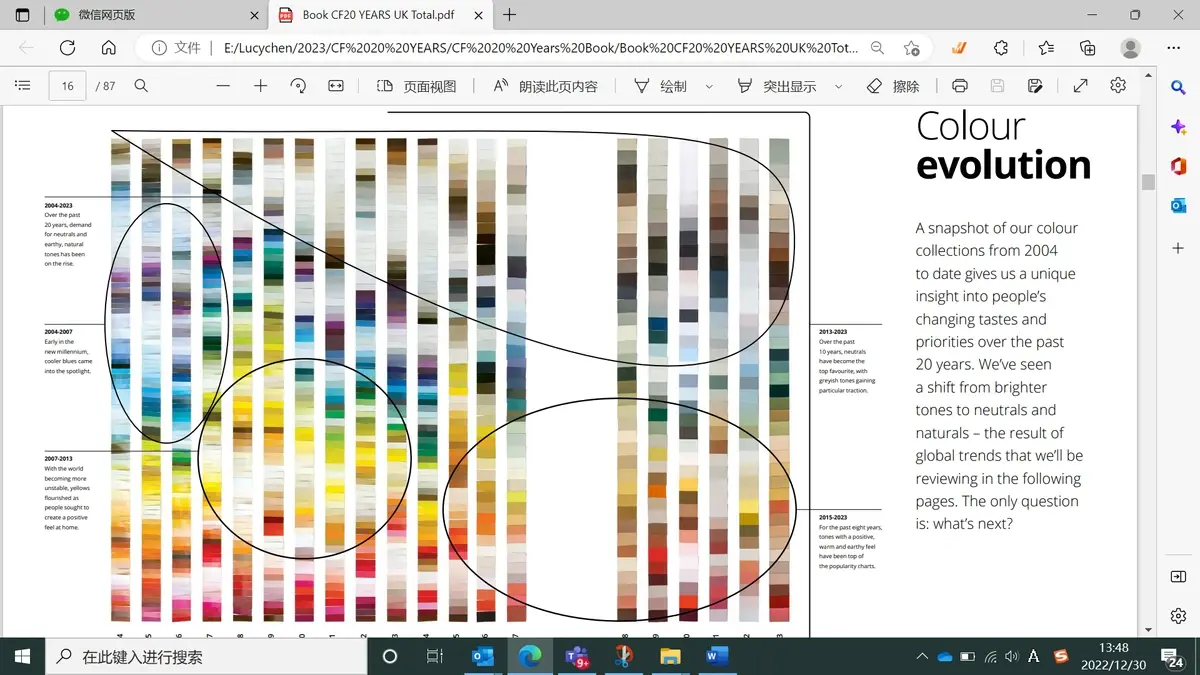This screenshot has height=675, width=1200.
Task: Zoom out with the minus button
Action: [223, 86]
